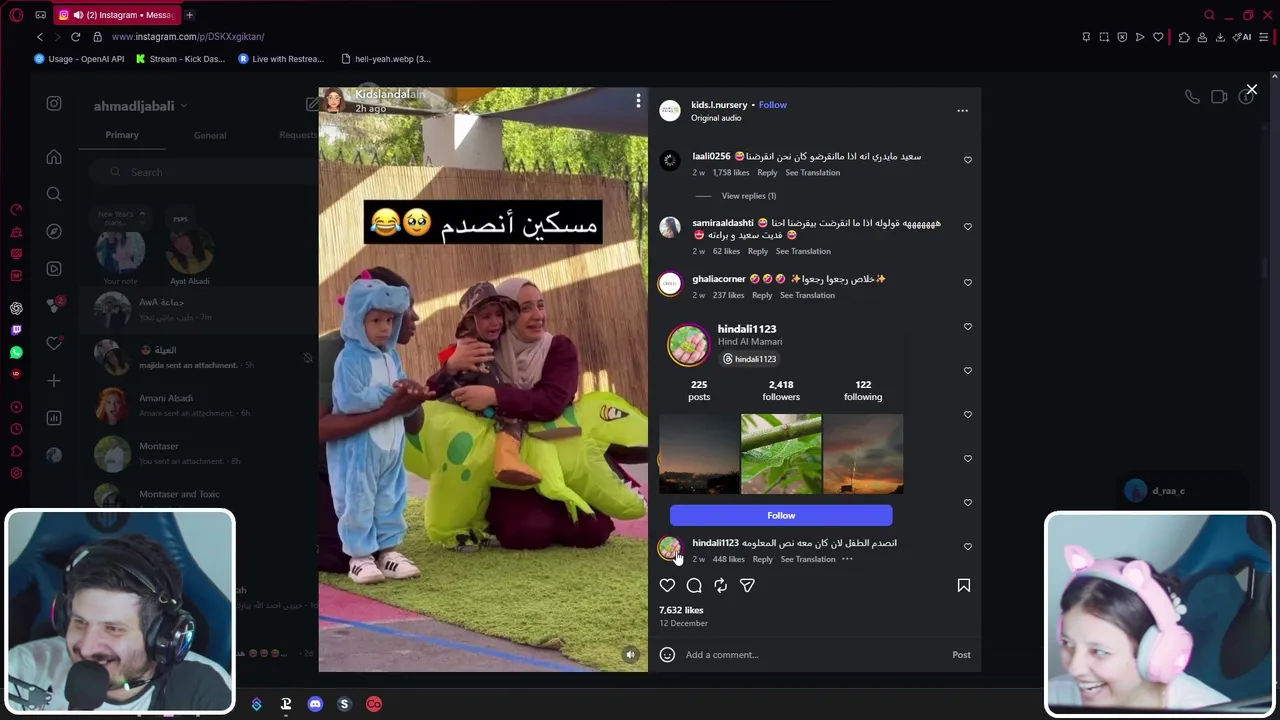The height and width of the screenshot is (720, 1280).
Task: Open the Dashboard chart icon in sidebar
Action: [54, 418]
